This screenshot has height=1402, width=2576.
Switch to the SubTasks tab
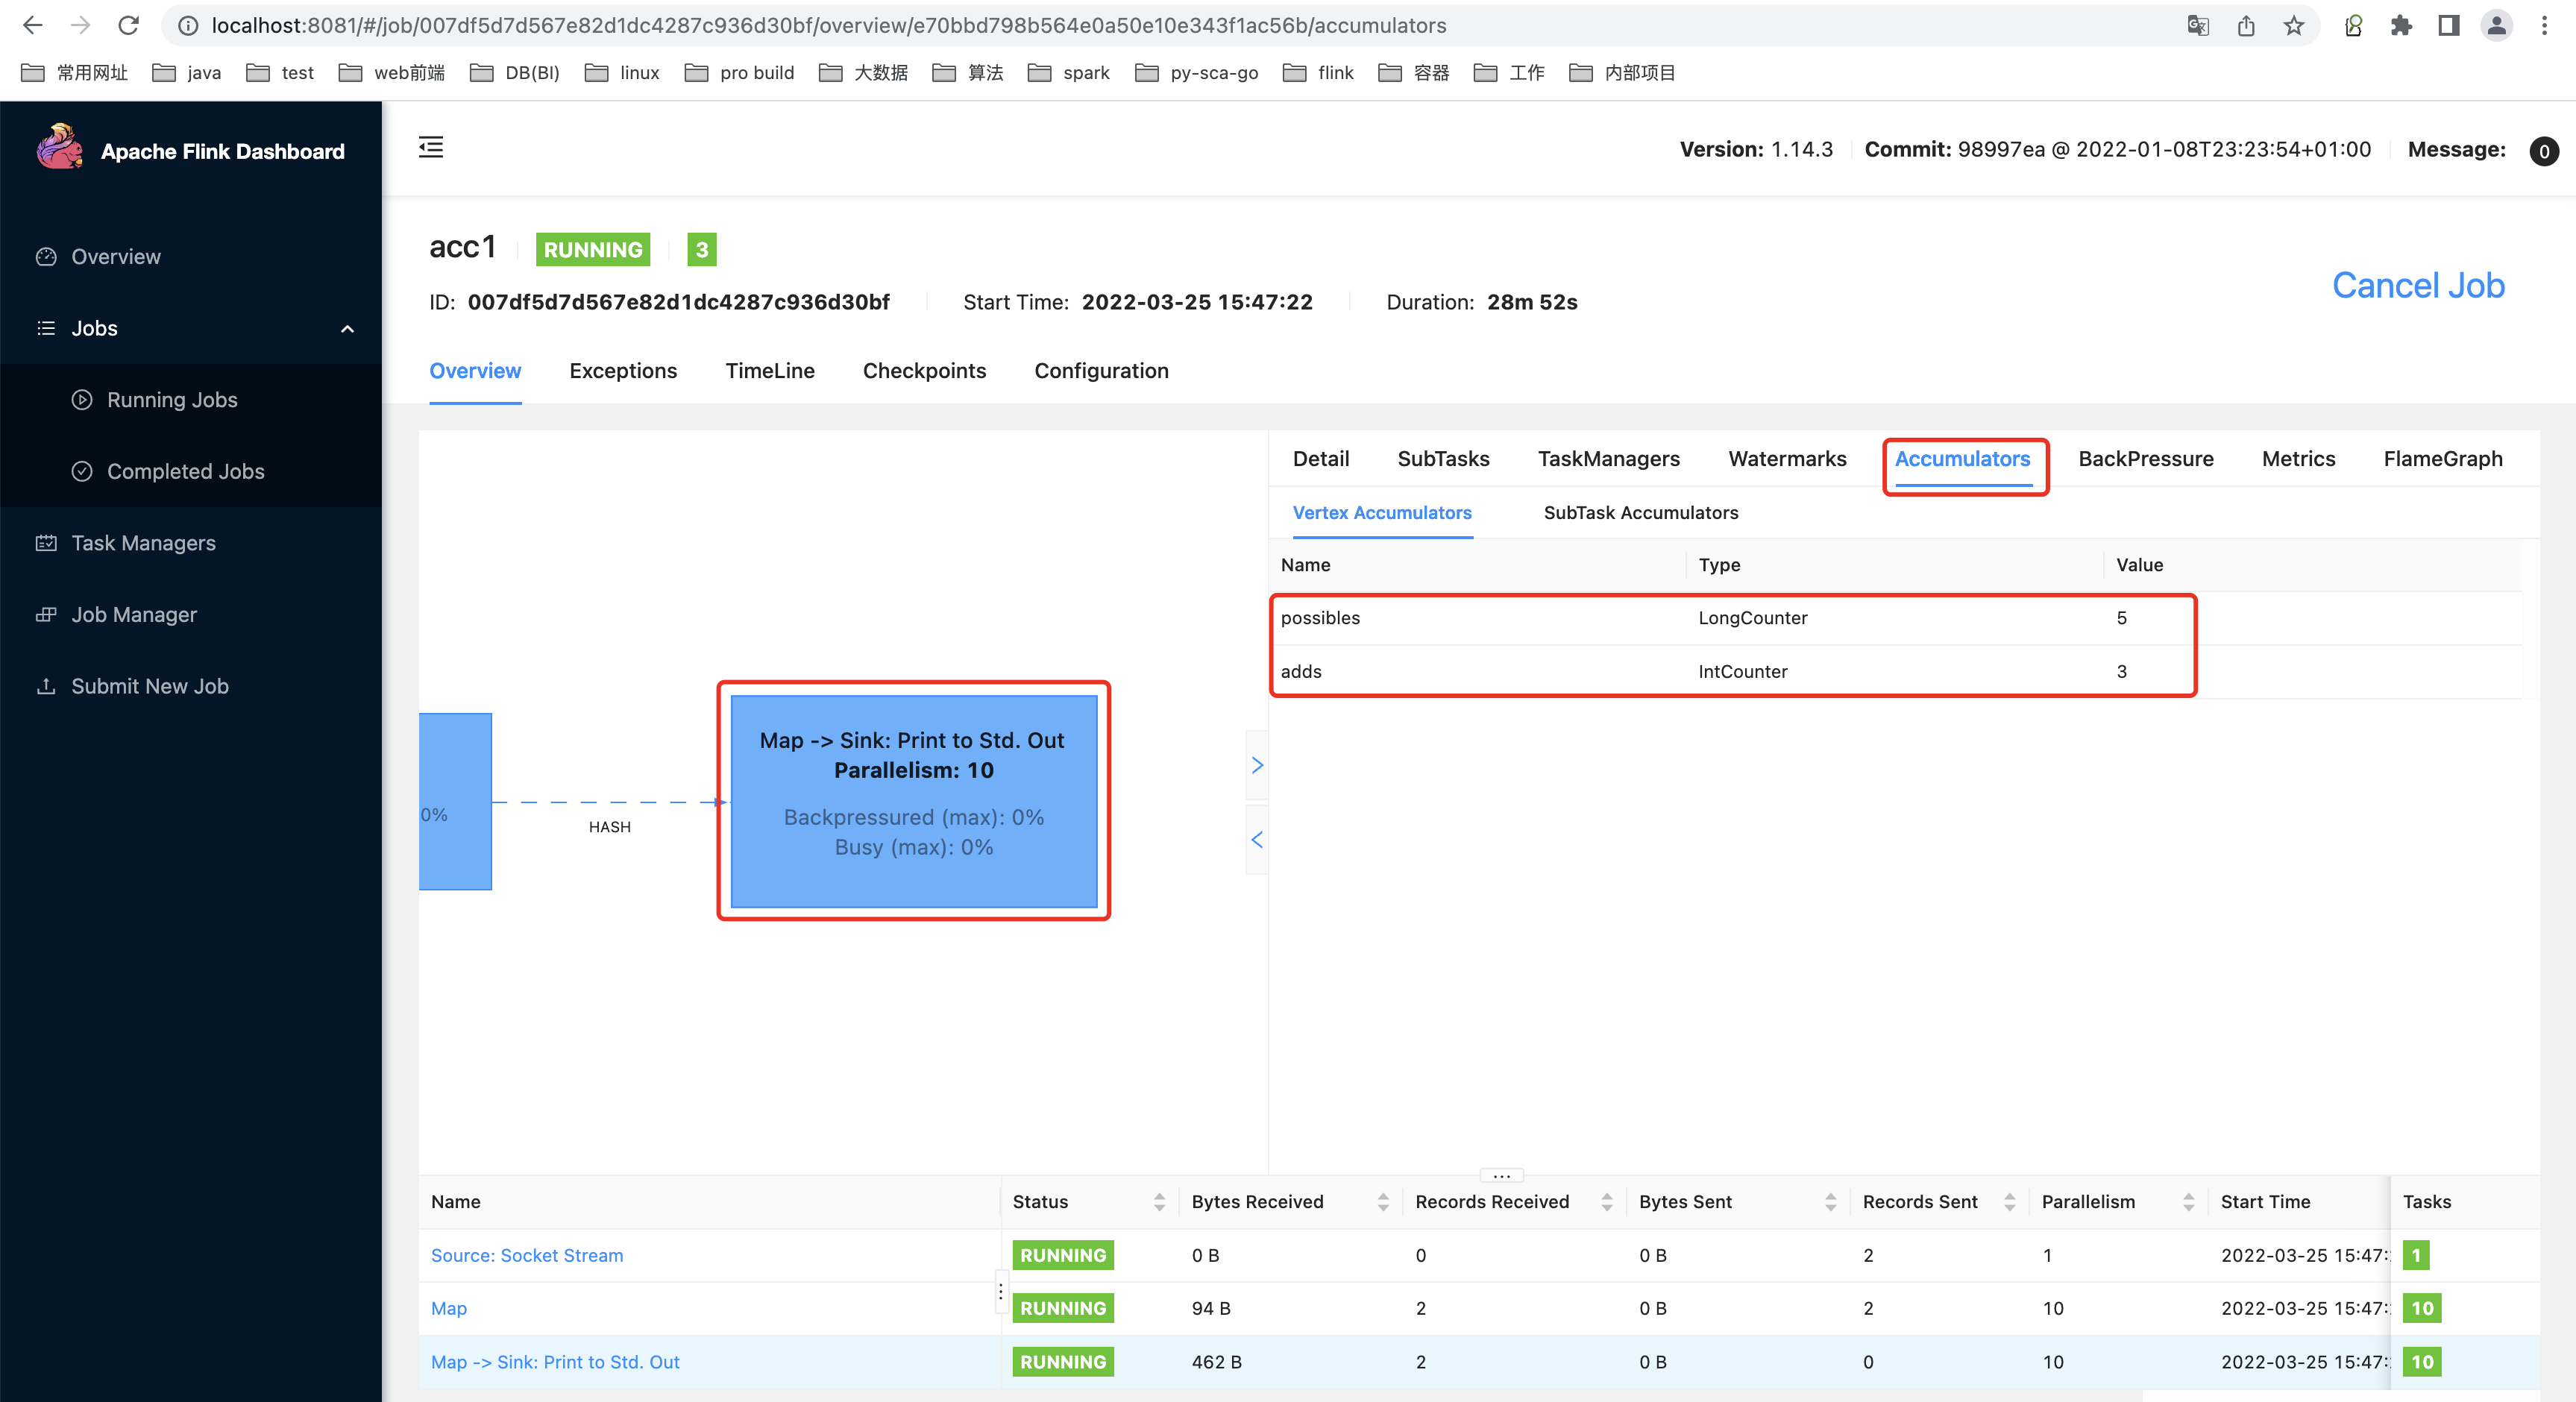pos(1443,459)
